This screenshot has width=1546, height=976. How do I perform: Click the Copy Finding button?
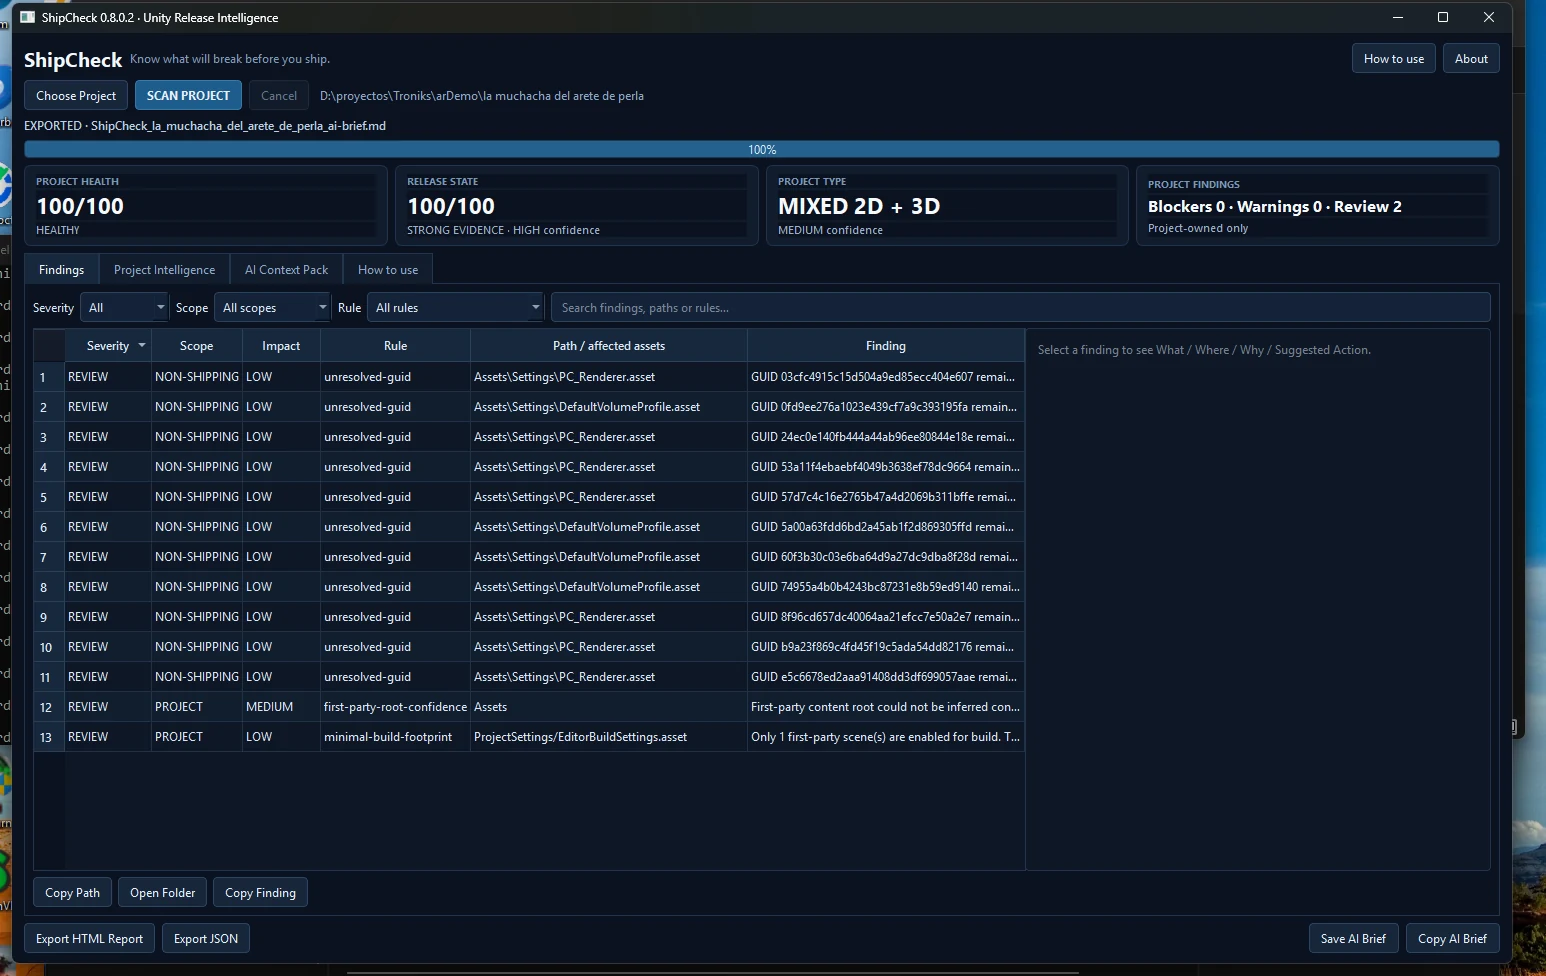pos(260,893)
